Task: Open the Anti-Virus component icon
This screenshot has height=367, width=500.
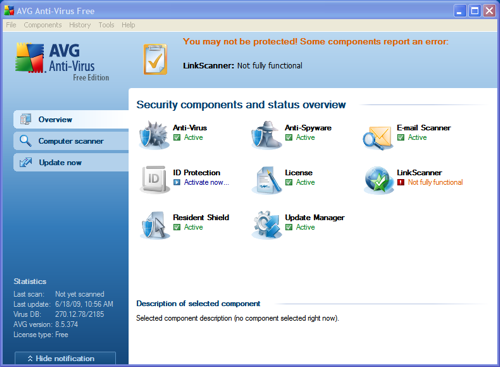Action: [x=154, y=135]
